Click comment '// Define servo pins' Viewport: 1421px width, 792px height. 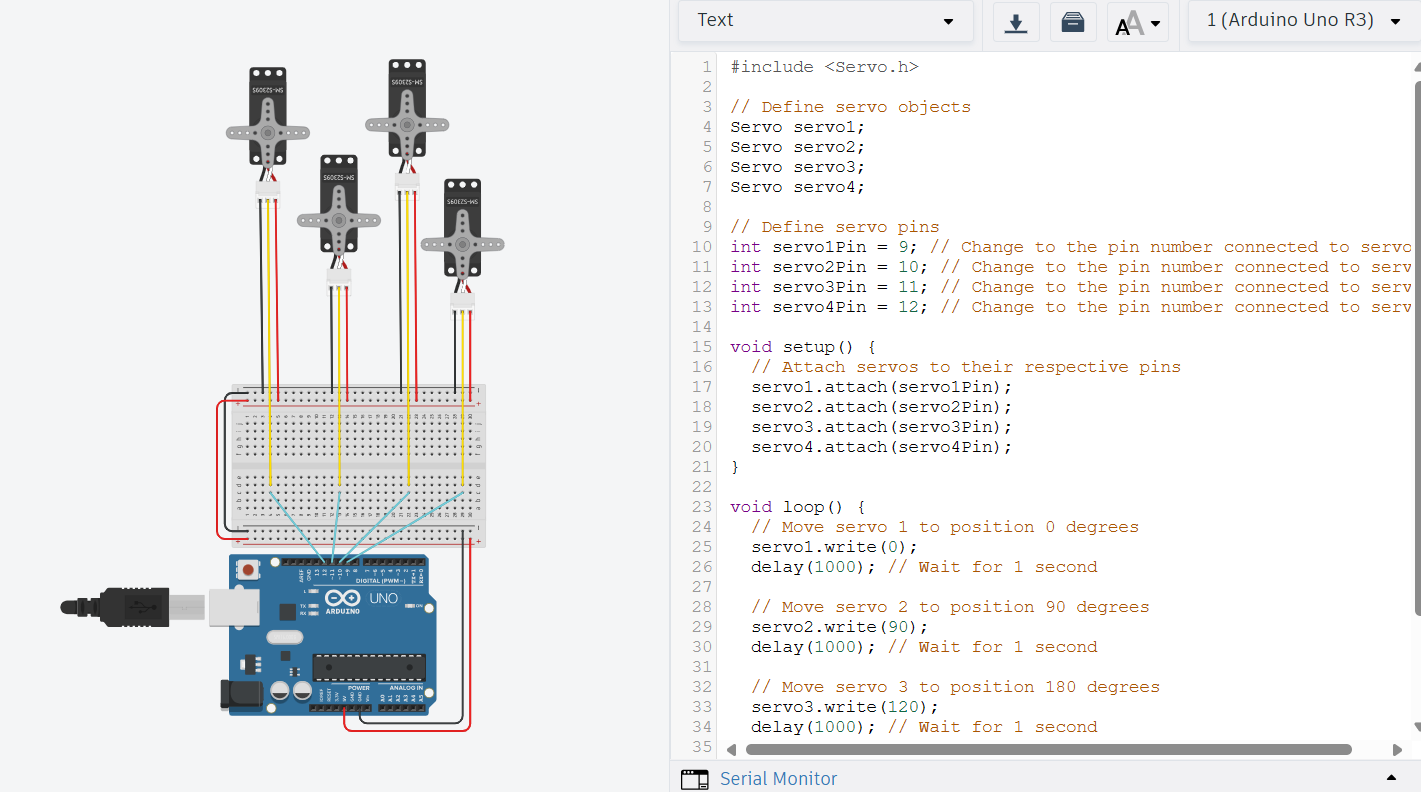834,227
